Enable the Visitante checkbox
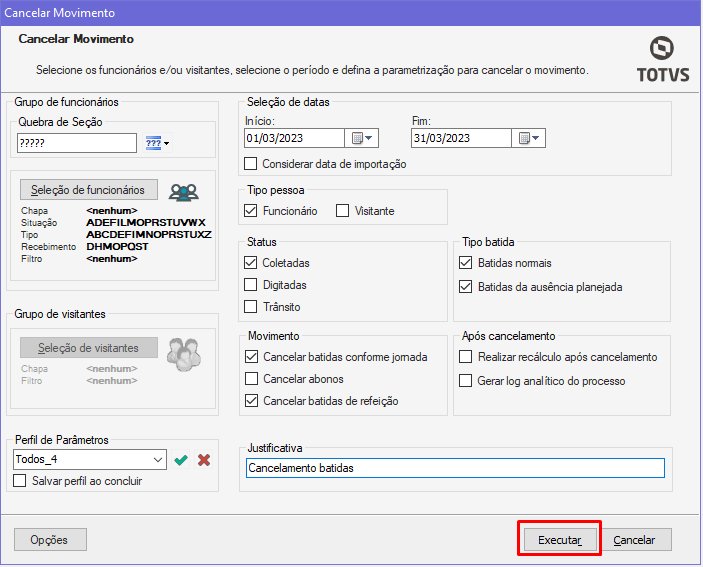 (x=343, y=211)
